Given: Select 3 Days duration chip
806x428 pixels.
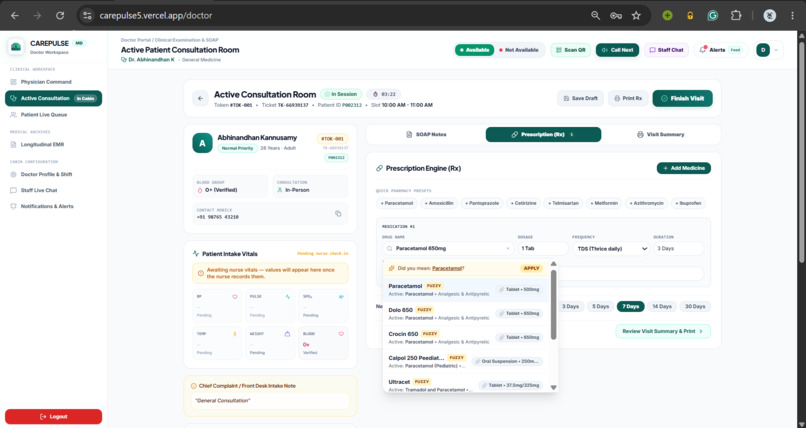Looking at the screenshot, I should (571, 306).
